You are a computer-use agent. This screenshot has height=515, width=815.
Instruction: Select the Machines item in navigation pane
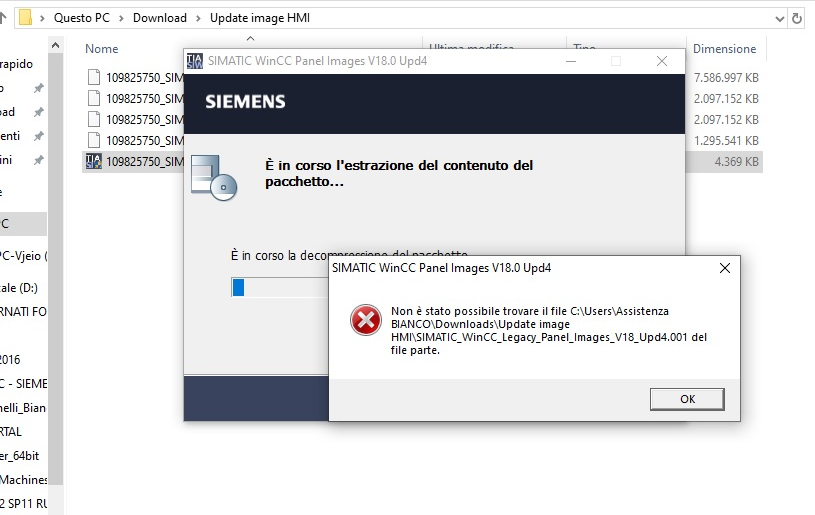(24, 480)
